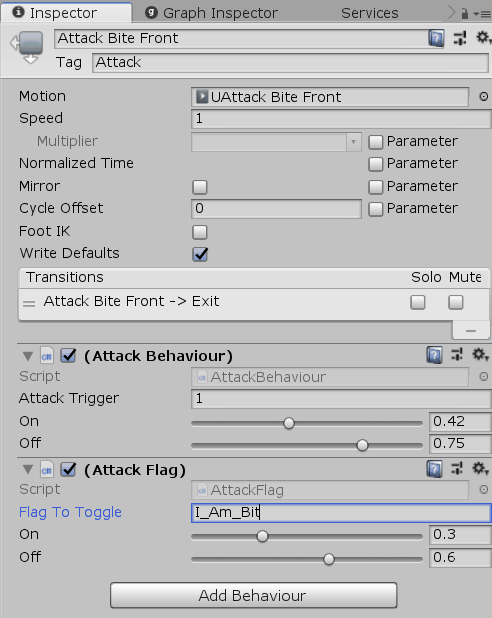The width and height of the screenshot is (492, 618).
Task: Open help icon for Attack Flag
Action: point(434,469)
